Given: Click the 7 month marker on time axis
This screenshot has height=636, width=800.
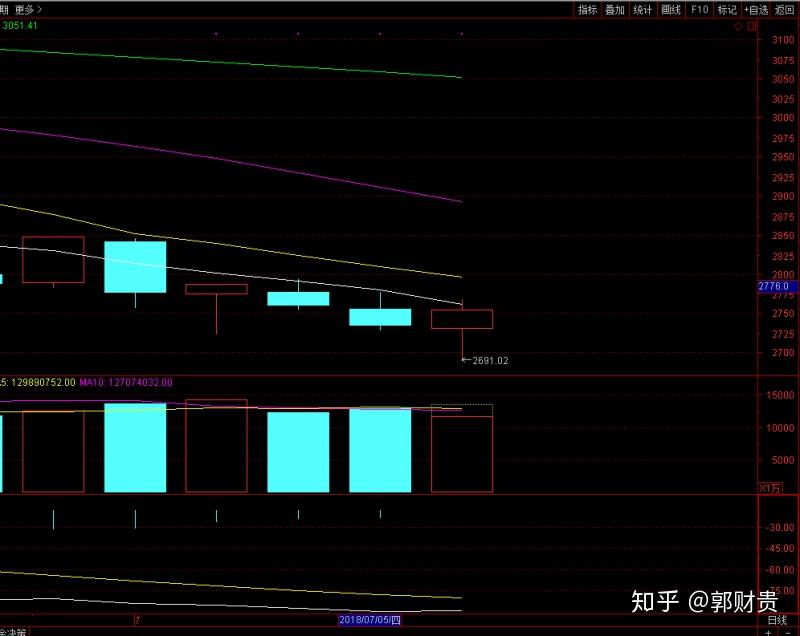Looking at the screenshot, I should (137, 620).
